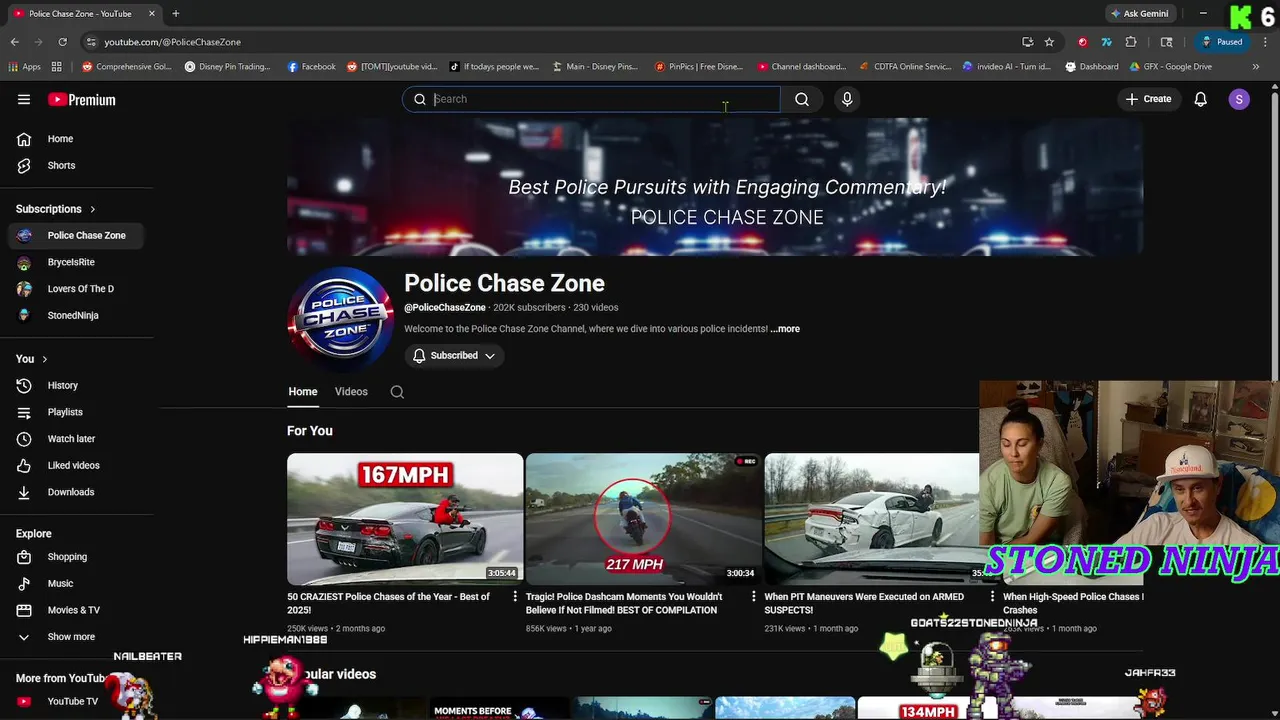Expand Show more under Explore
The image size is (1280, 720).
tap(76, 637)
